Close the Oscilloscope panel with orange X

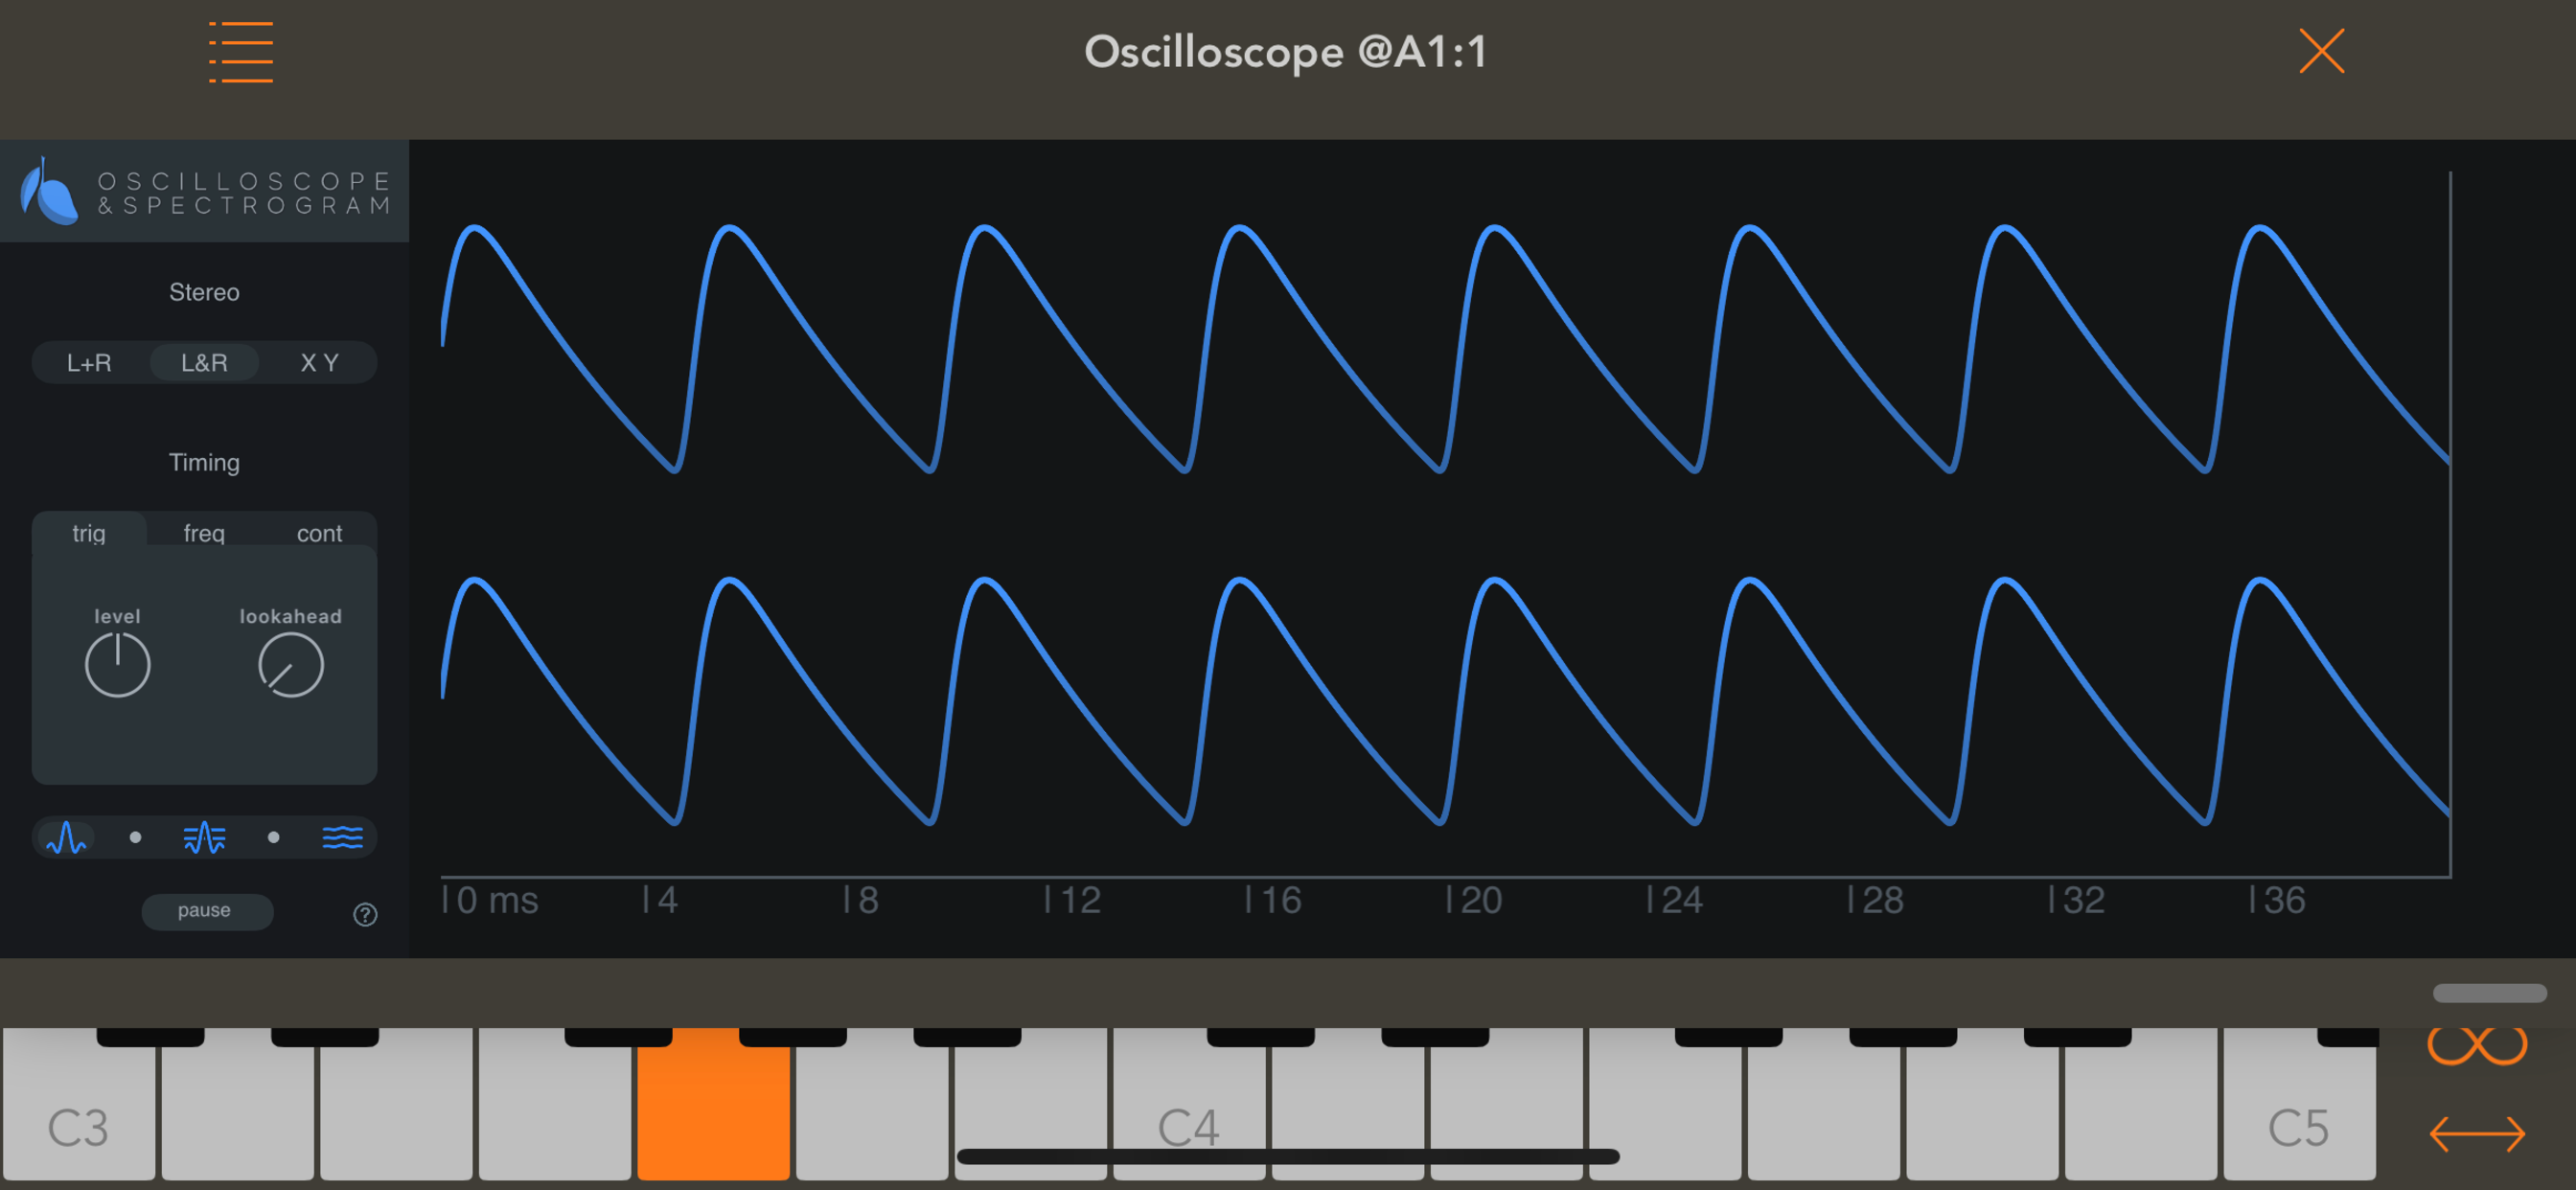coord(2320,51)
